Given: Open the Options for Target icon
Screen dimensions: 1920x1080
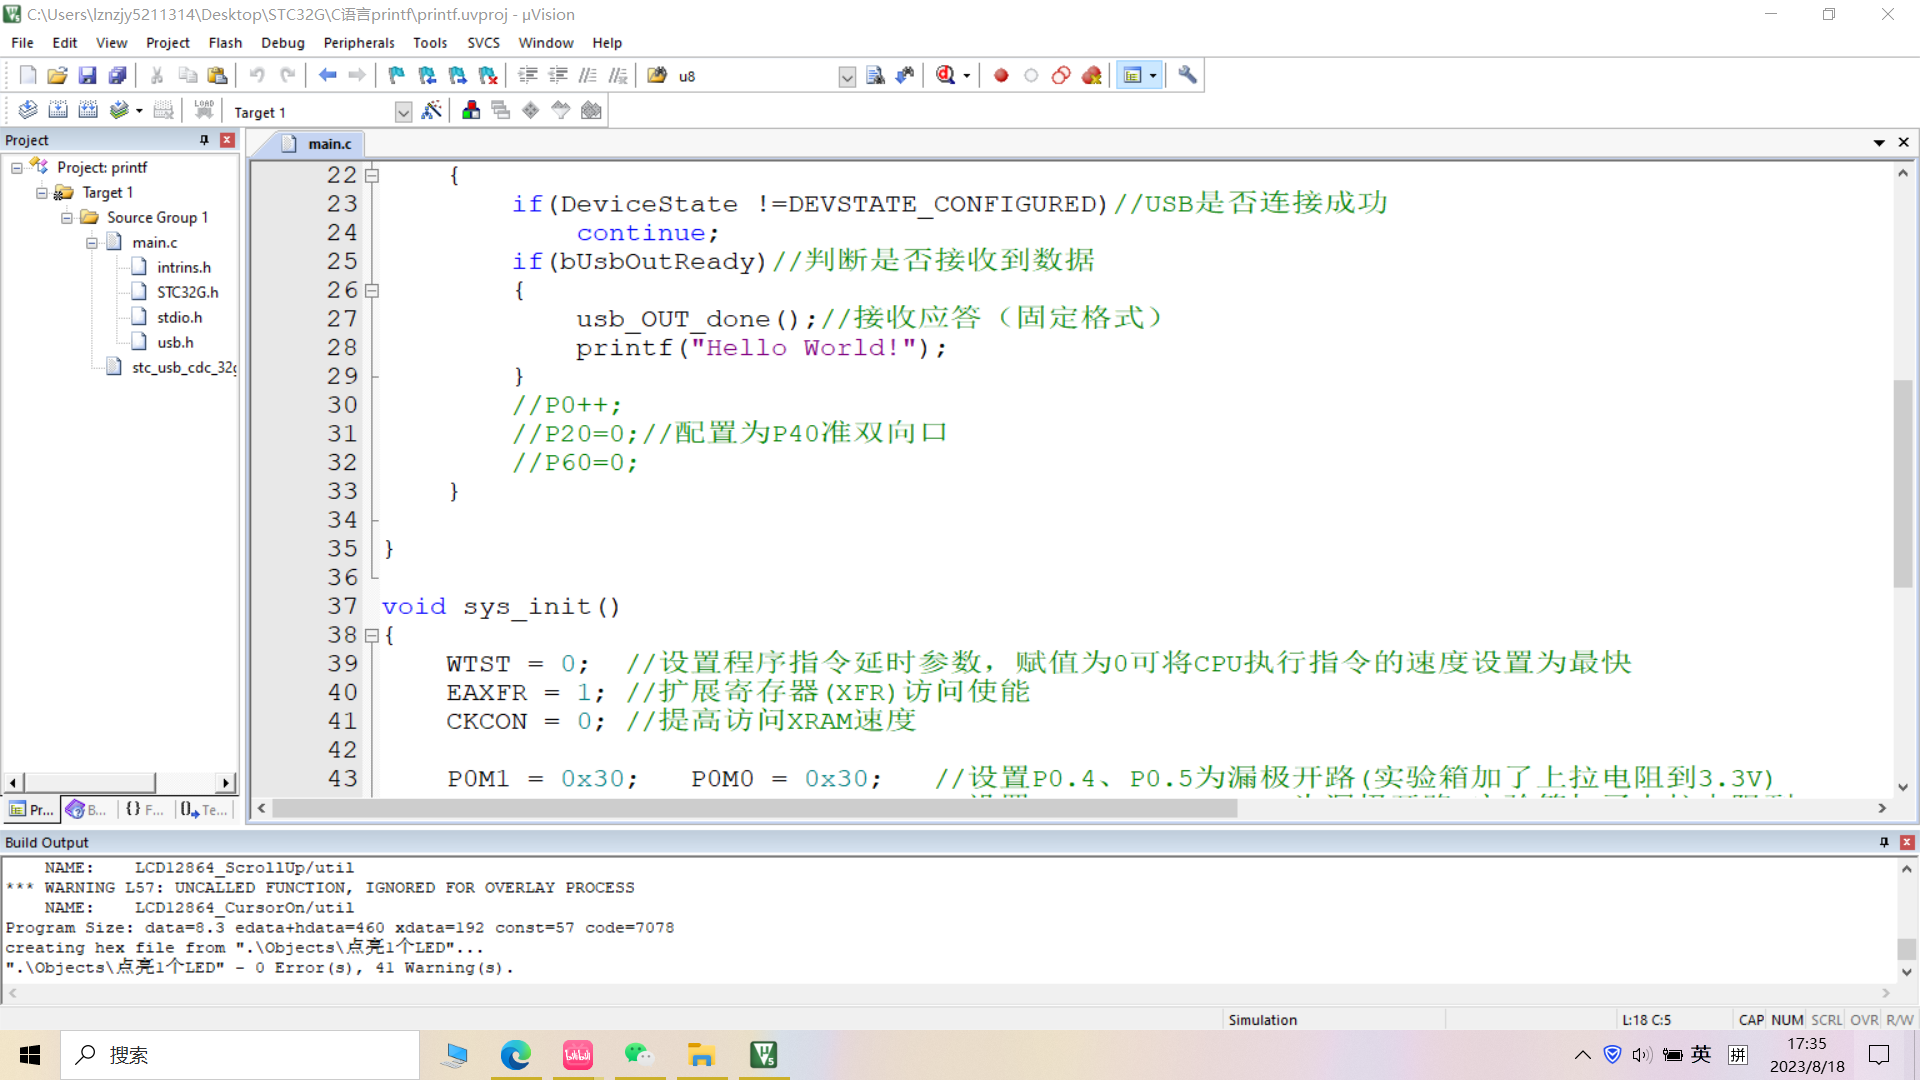Looking at the screenshot, I should (431, 111).
